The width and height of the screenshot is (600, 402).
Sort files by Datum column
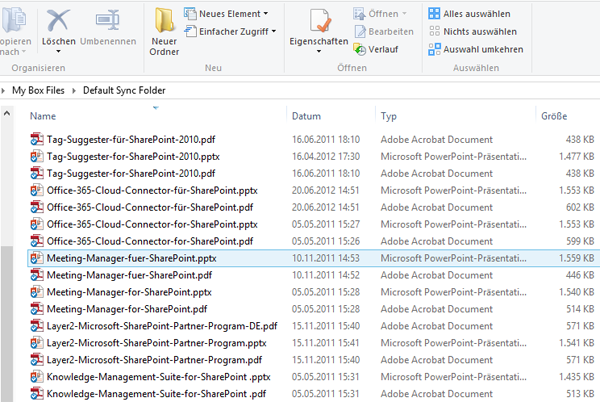pos(306,117)
